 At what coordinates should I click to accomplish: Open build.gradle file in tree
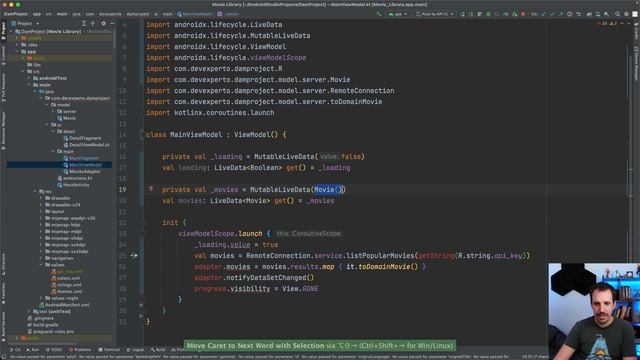[43, 325]
